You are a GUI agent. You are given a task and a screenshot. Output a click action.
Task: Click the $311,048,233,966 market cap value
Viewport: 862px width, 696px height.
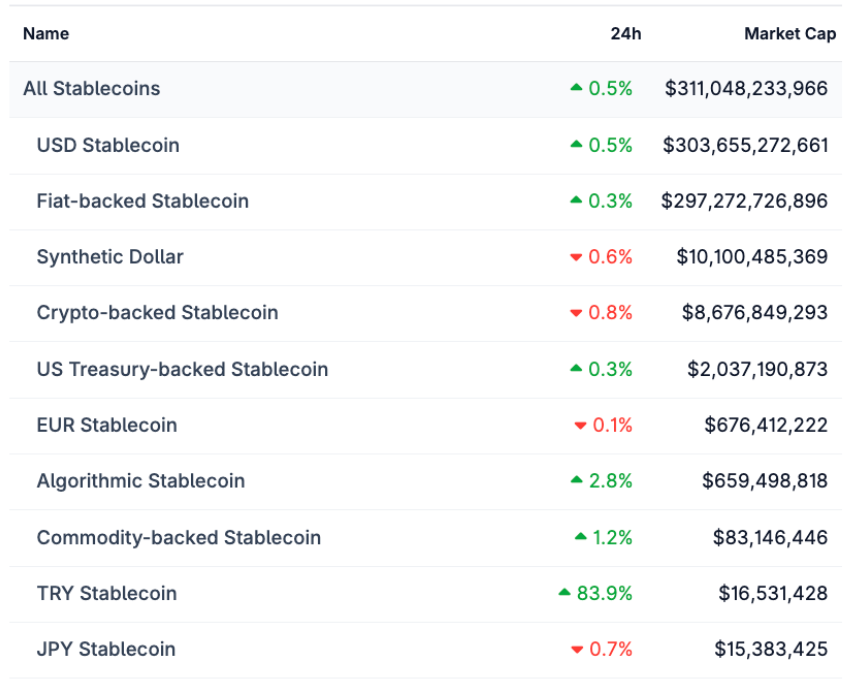(746, 88)
